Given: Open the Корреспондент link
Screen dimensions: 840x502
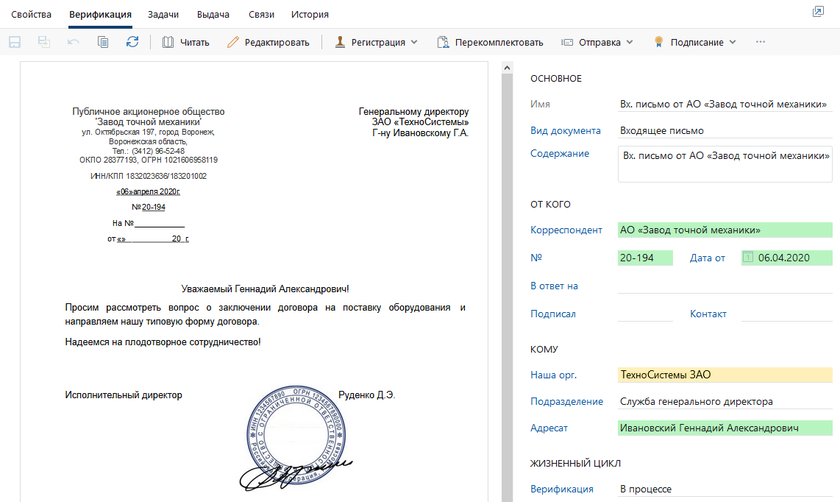Looking at the screenshot, I should coord(565,230).
